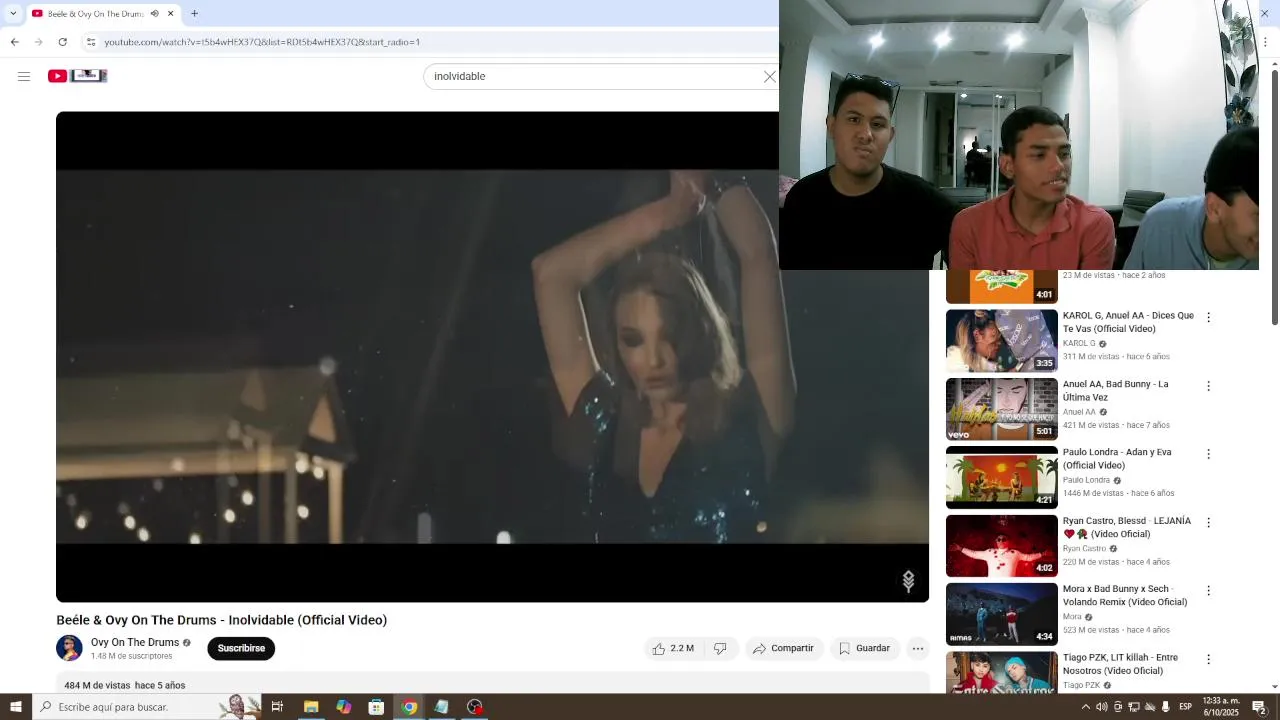Open the Compartir share dialog
This screenshot has height=720, width=1280.
[x=783, y=649]
